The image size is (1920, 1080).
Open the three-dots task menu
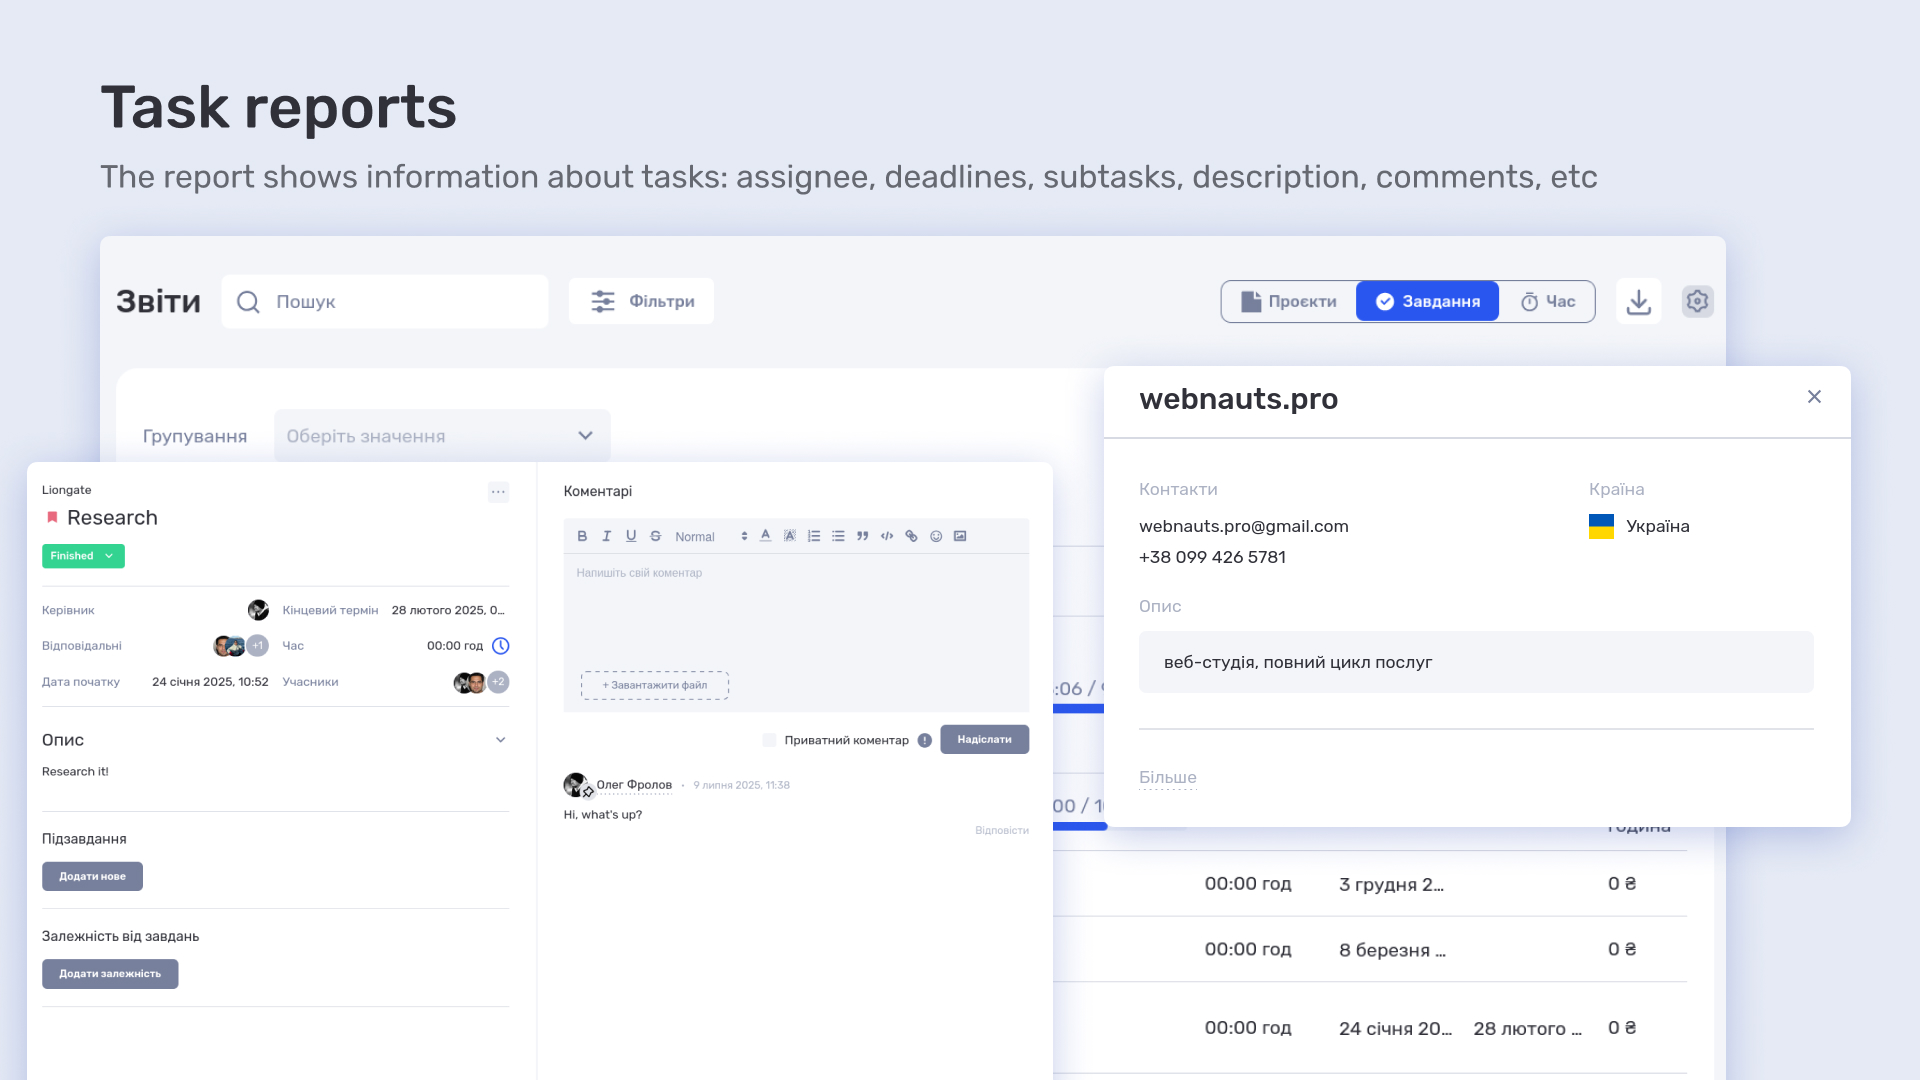tap(498, 492)
